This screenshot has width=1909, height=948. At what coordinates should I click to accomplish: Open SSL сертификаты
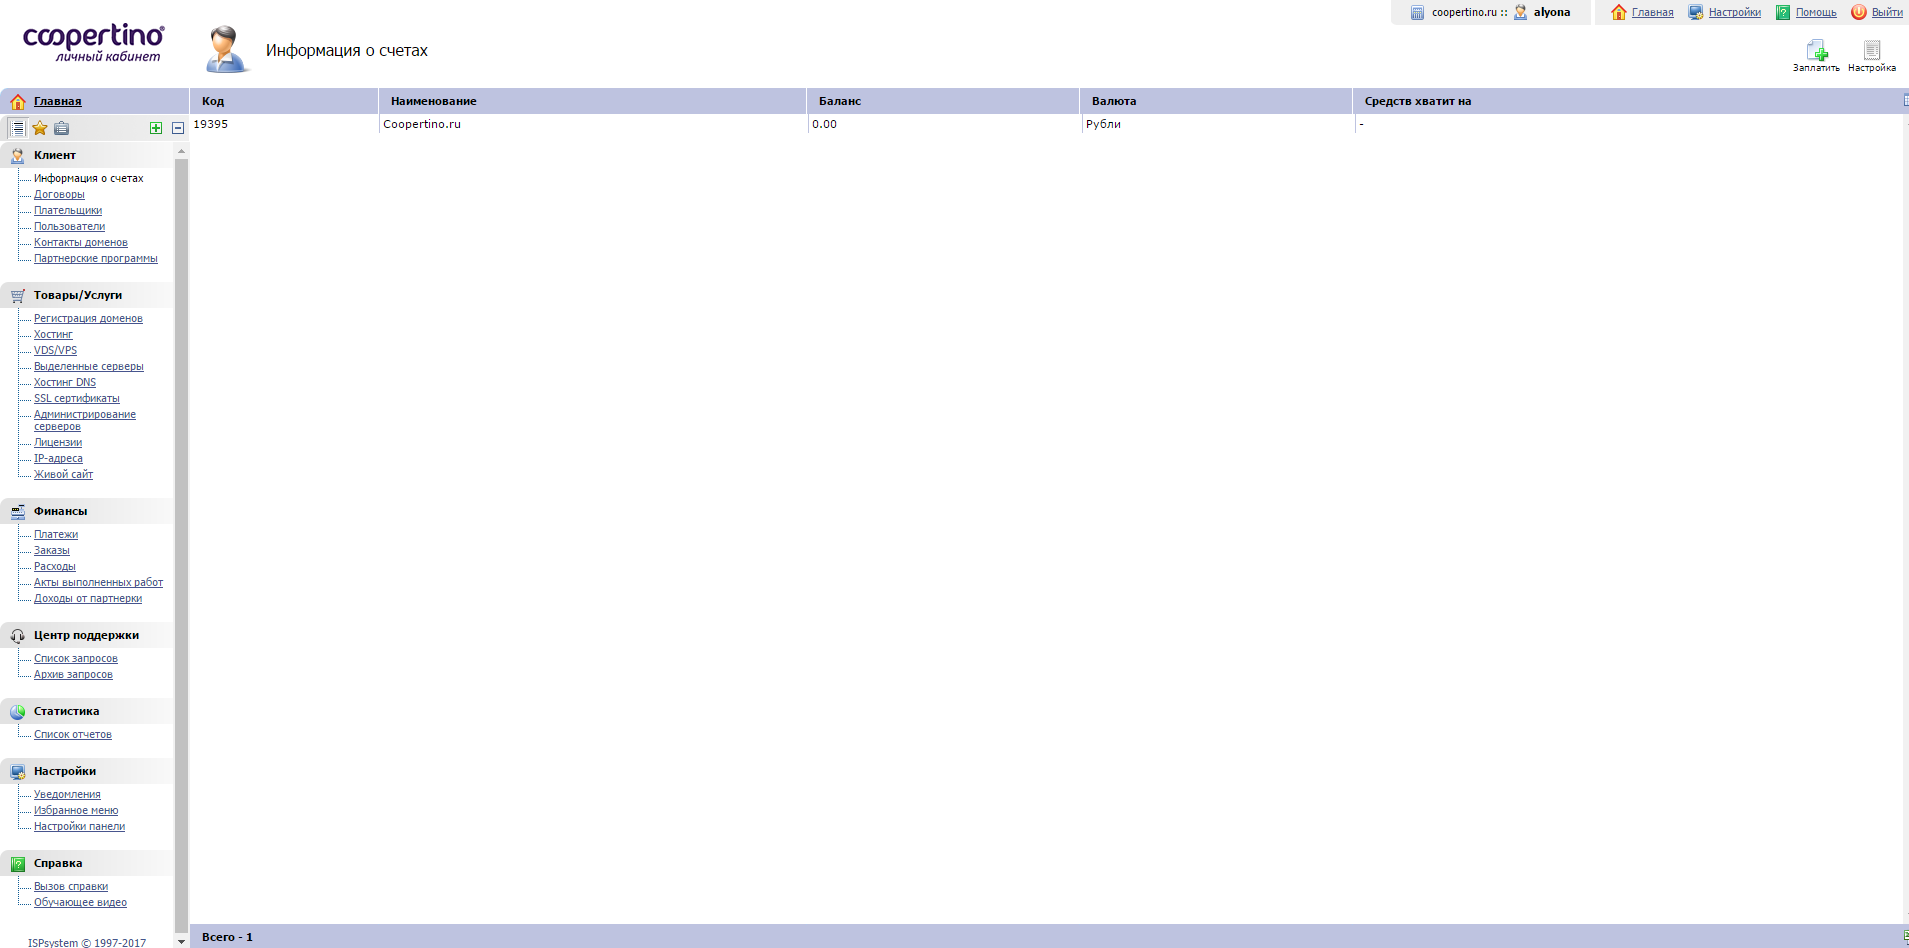pos(77,398)
